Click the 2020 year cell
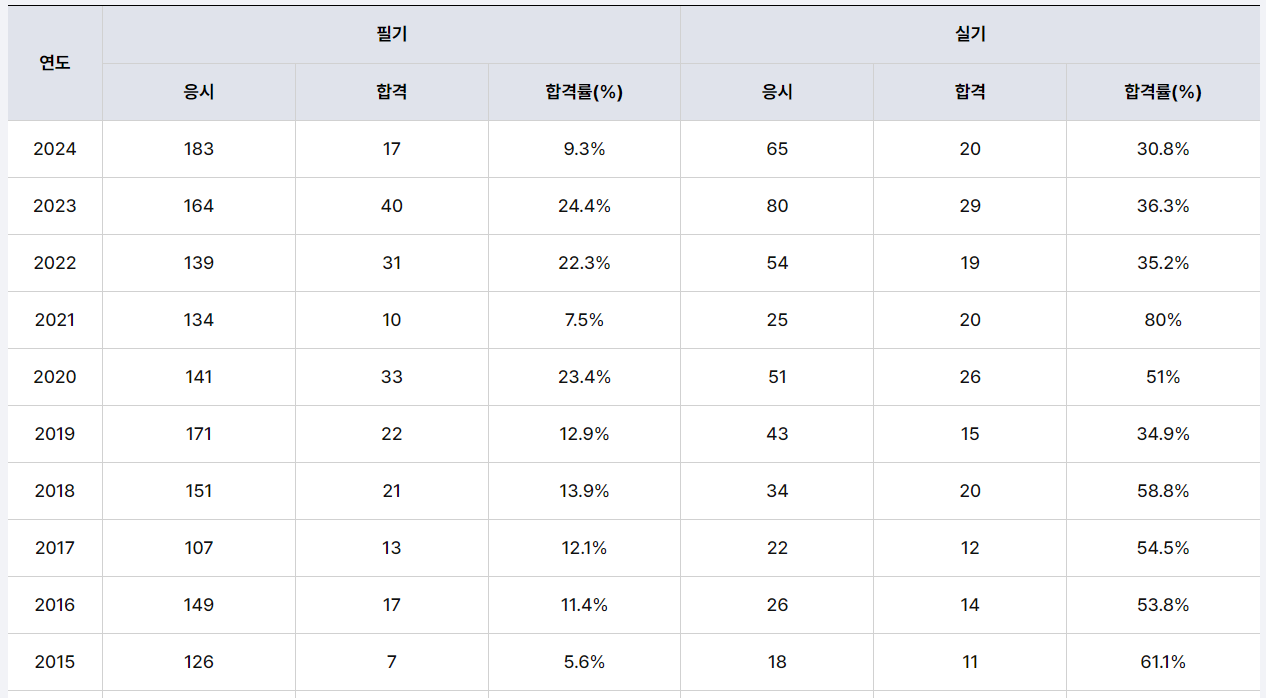This screenshot has width=1266, height=698. pyautogui.click(x=55, y=377)
